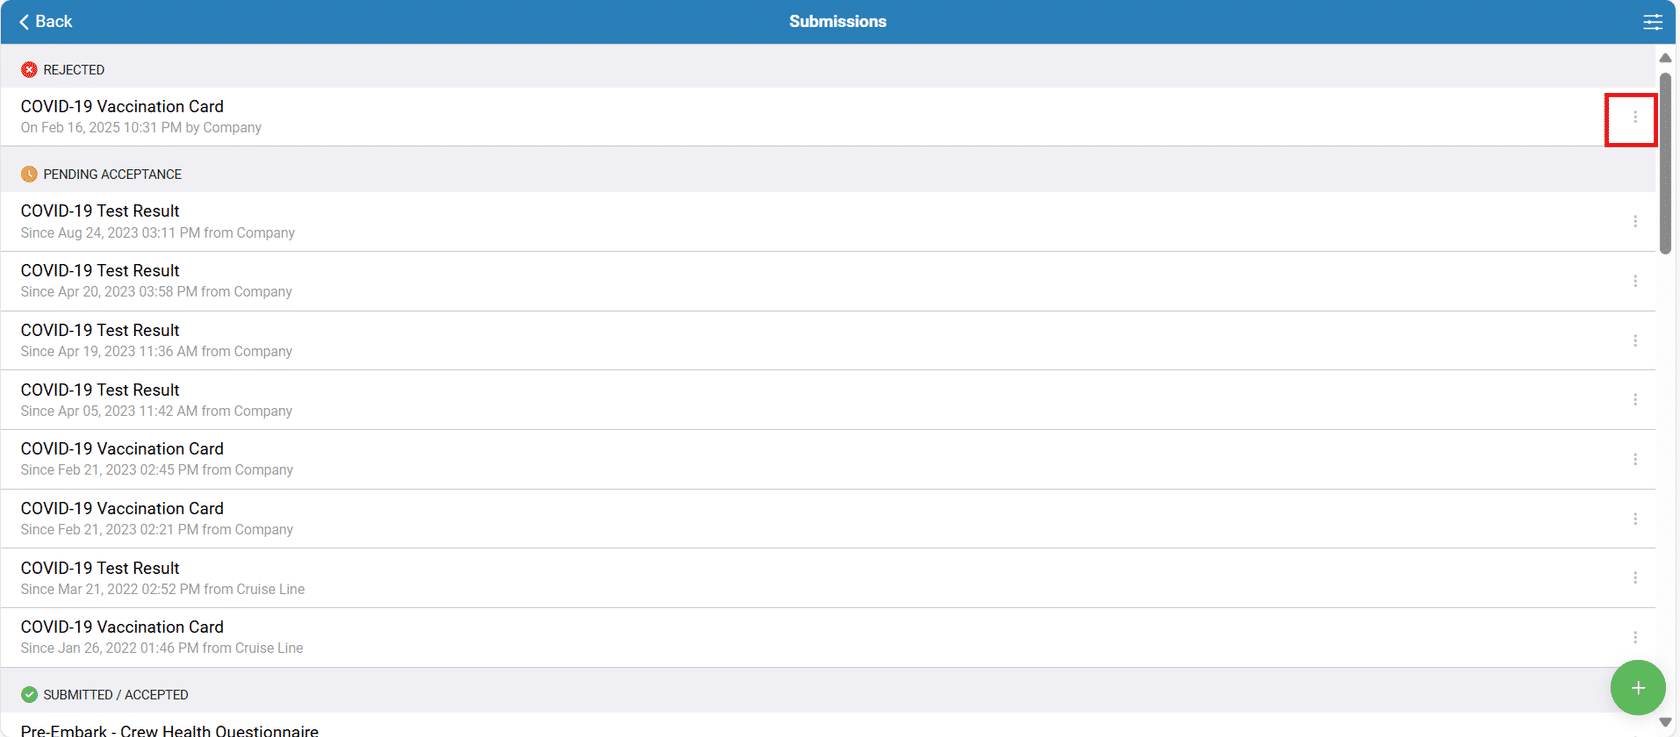The width and height of the screenshot is (1680, 737).
Task: Open COVID-19 Test Result since Apr 05, 2023
Action: pyautogui.click(x=828, y=400)
